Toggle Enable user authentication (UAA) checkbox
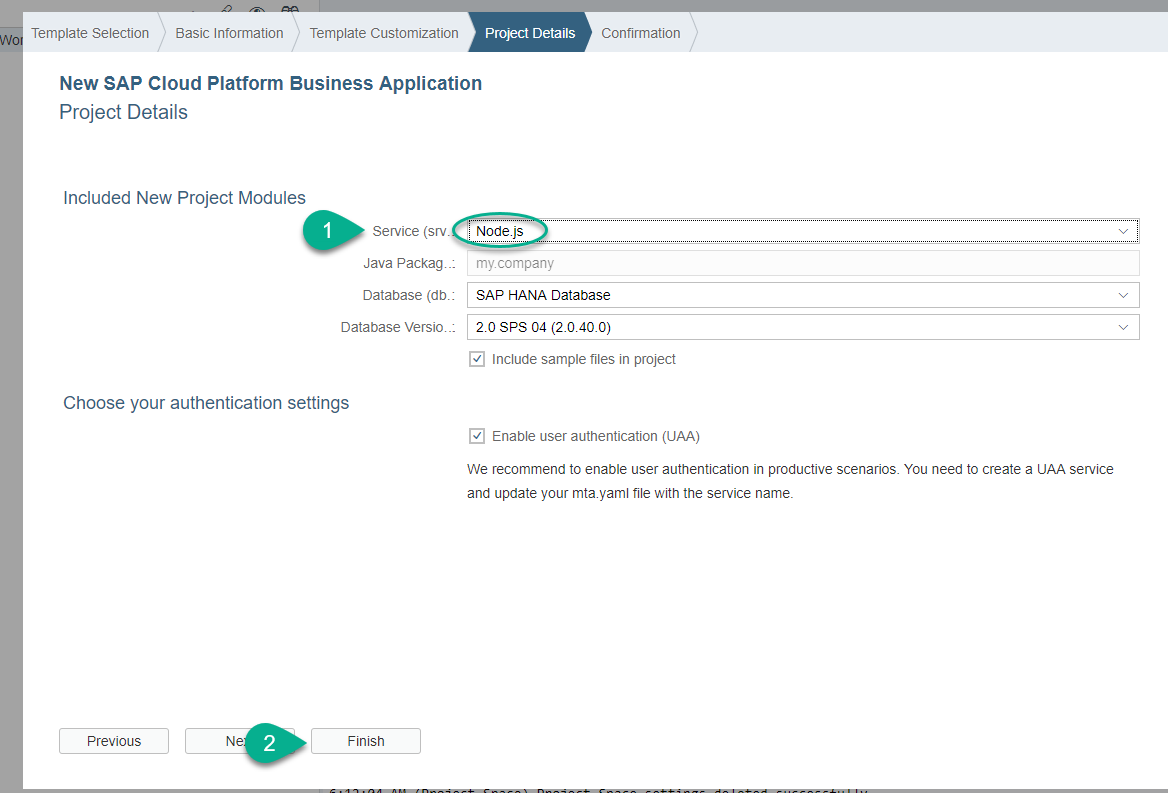Viewport: 1168px width, 793px height. (477, 436)
